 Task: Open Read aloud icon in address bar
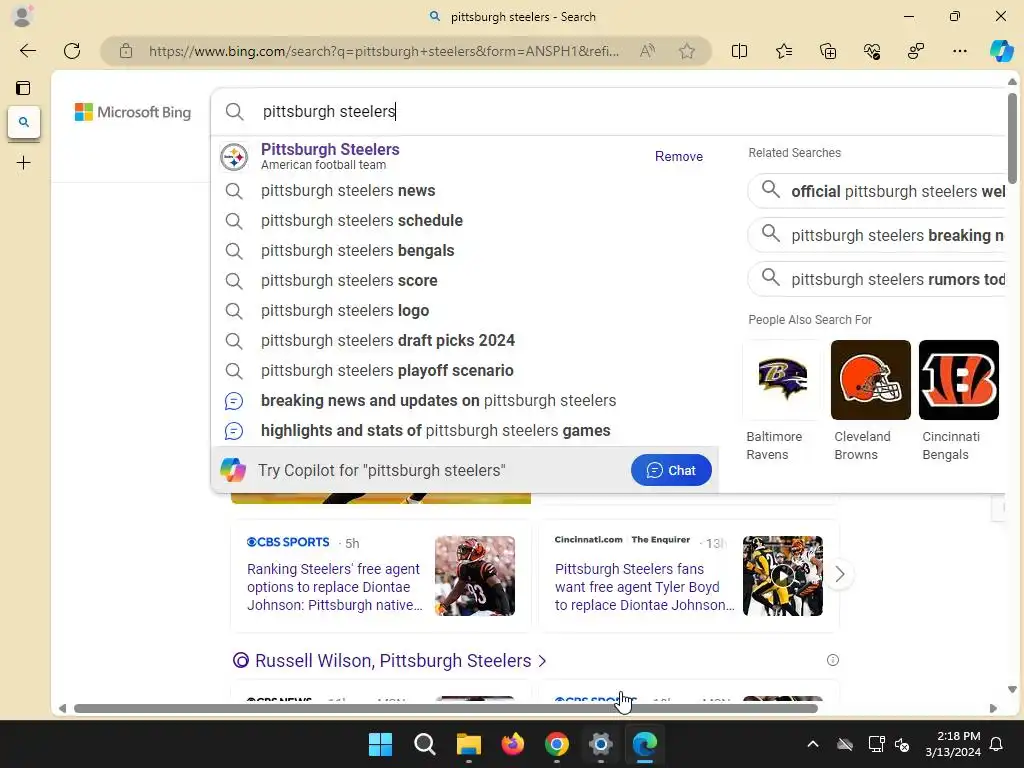[x=647, y=51]
